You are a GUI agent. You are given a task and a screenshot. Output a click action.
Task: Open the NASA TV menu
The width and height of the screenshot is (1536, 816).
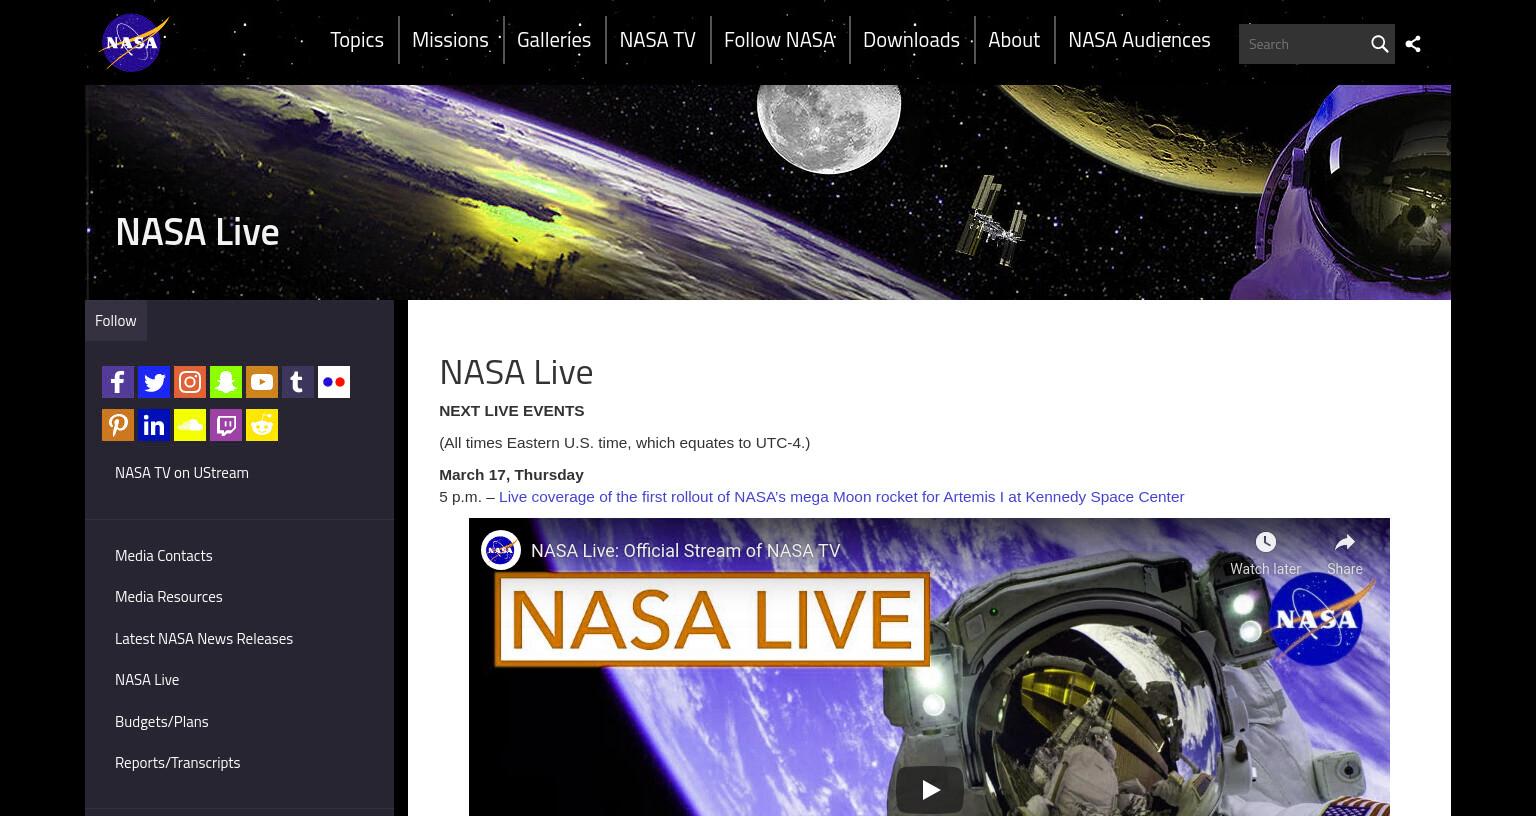point(657,39)
